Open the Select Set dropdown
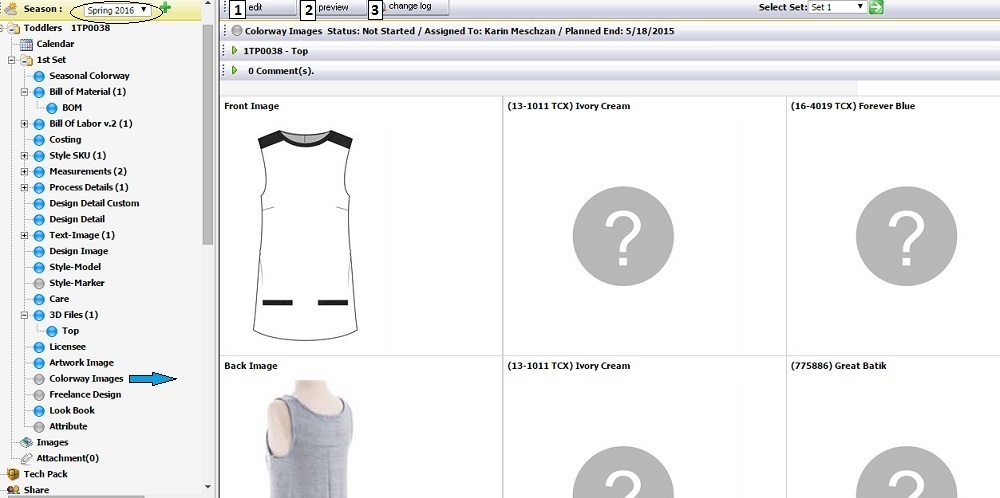 [x=837, y=7]
